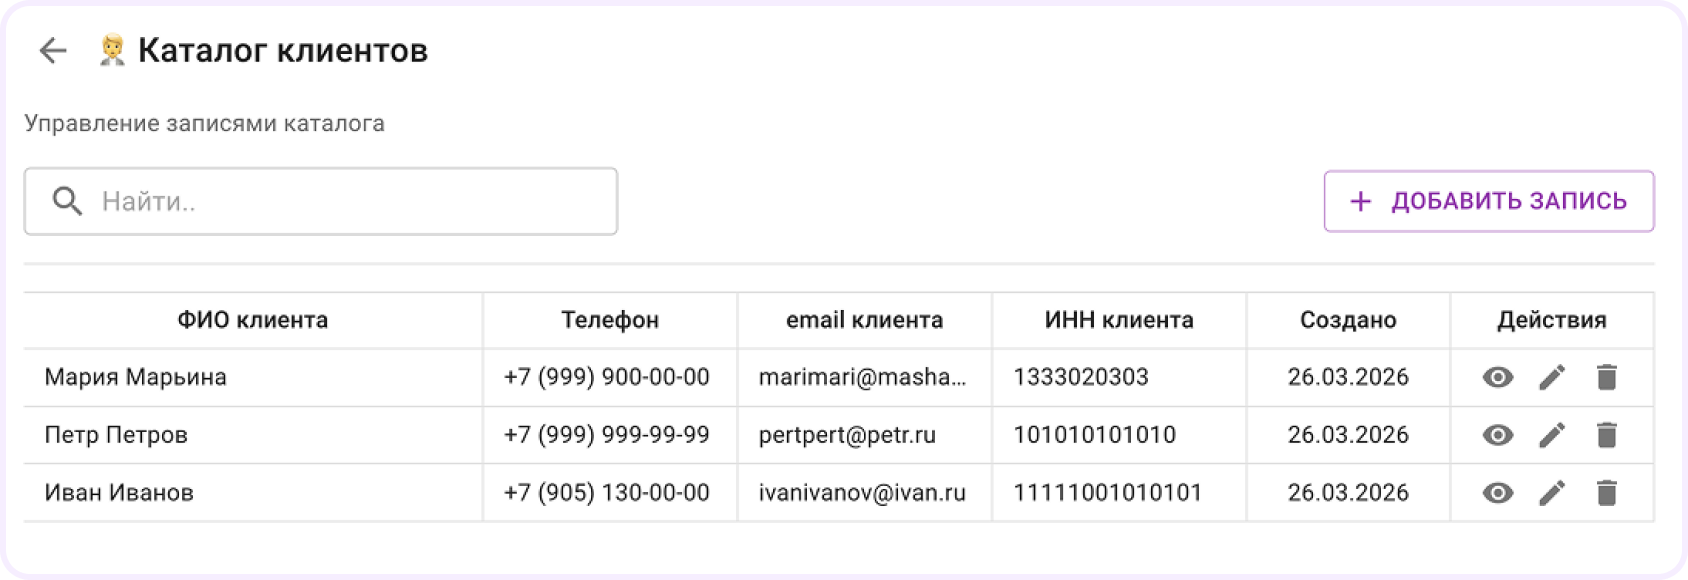Edit Иван Иванов record with pencil icon

1552,493
